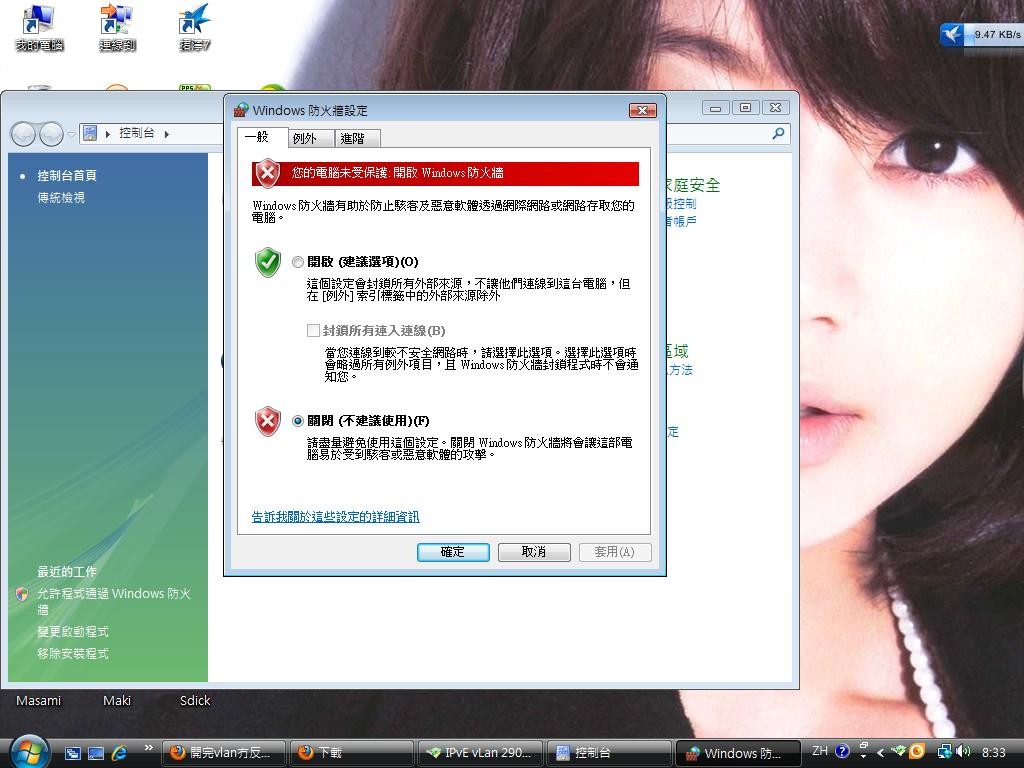Select the 關閉 (不建議使用) radio button

(298, 421)
